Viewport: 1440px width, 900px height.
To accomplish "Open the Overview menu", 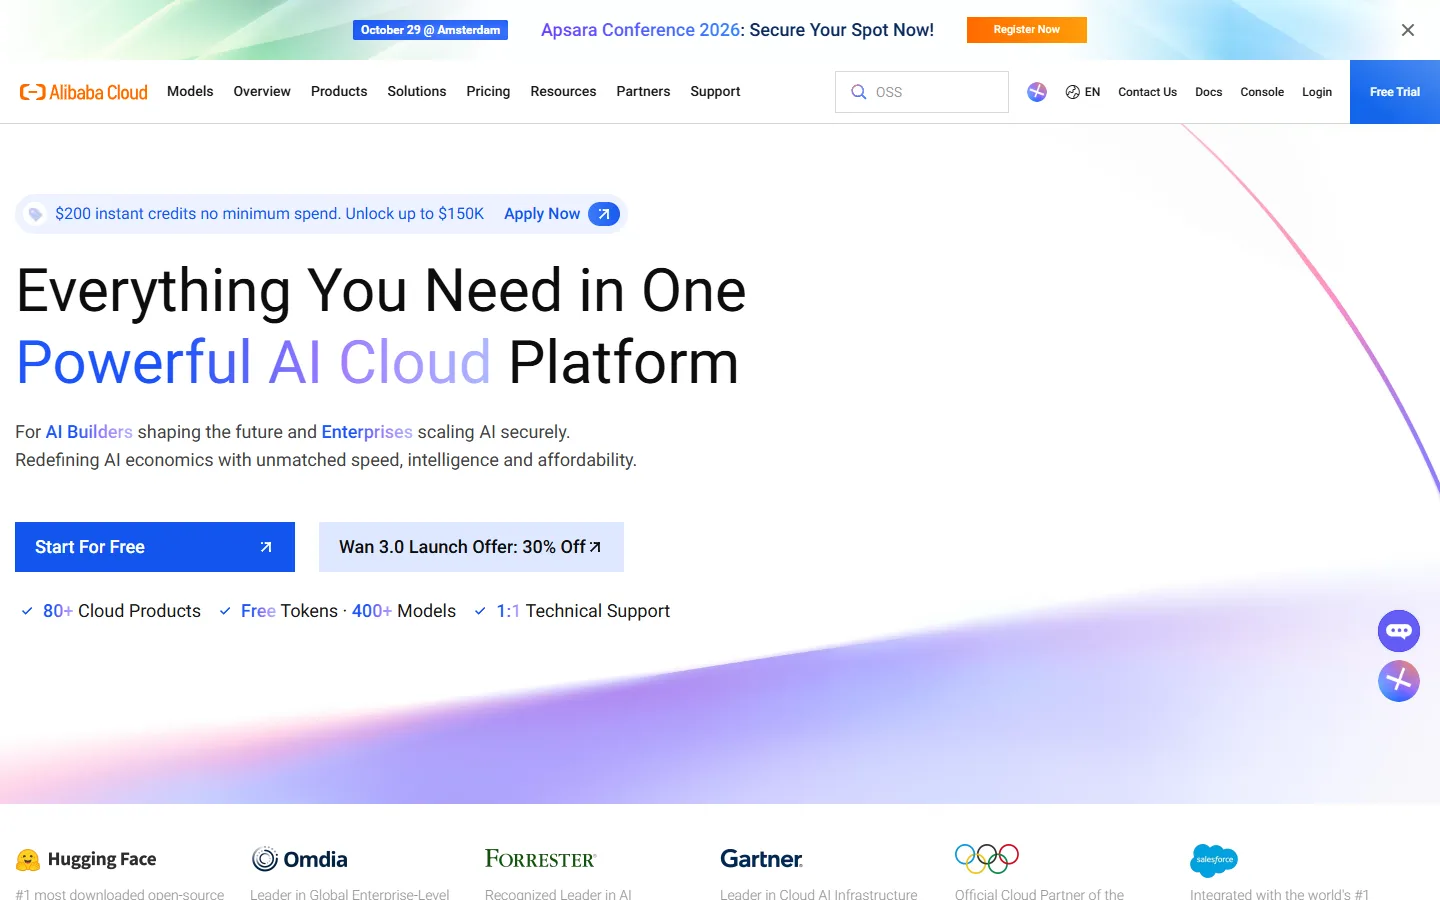I will click(262, 91).
